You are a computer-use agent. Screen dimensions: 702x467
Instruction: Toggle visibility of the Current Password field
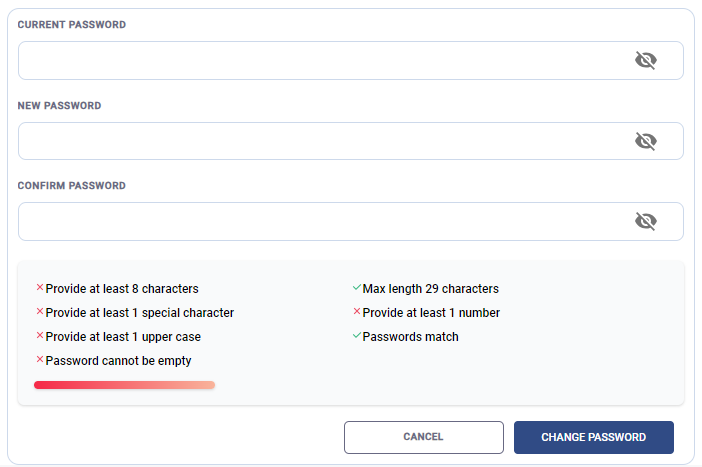coord(646,60)
